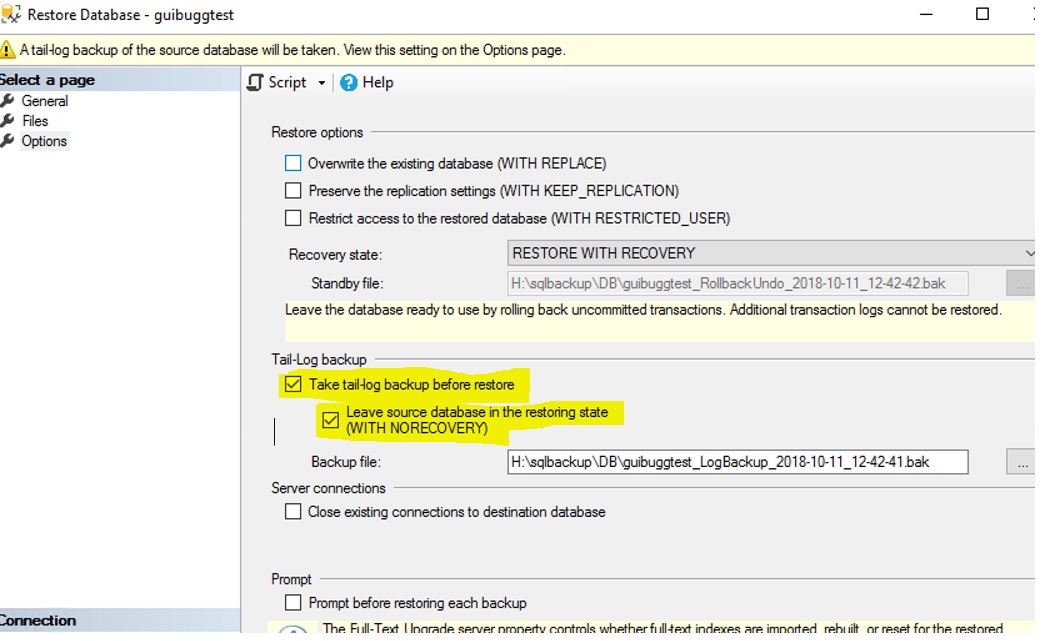1051x641 pixels.
Task: Open the Help icon button
Action: (x=349, y=83)
